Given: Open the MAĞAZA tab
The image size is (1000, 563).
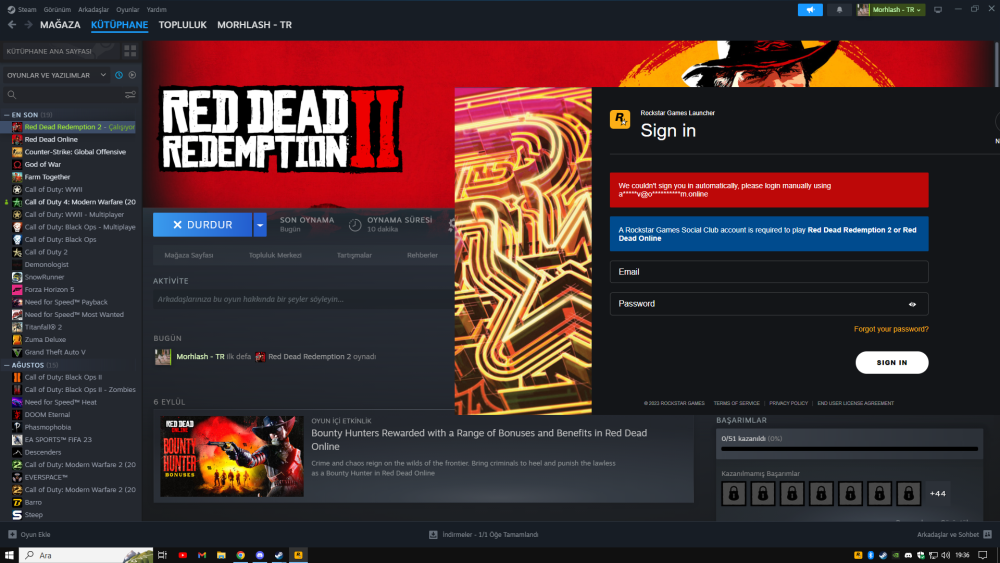Looking at the screenshot, I should click(59, 24).
